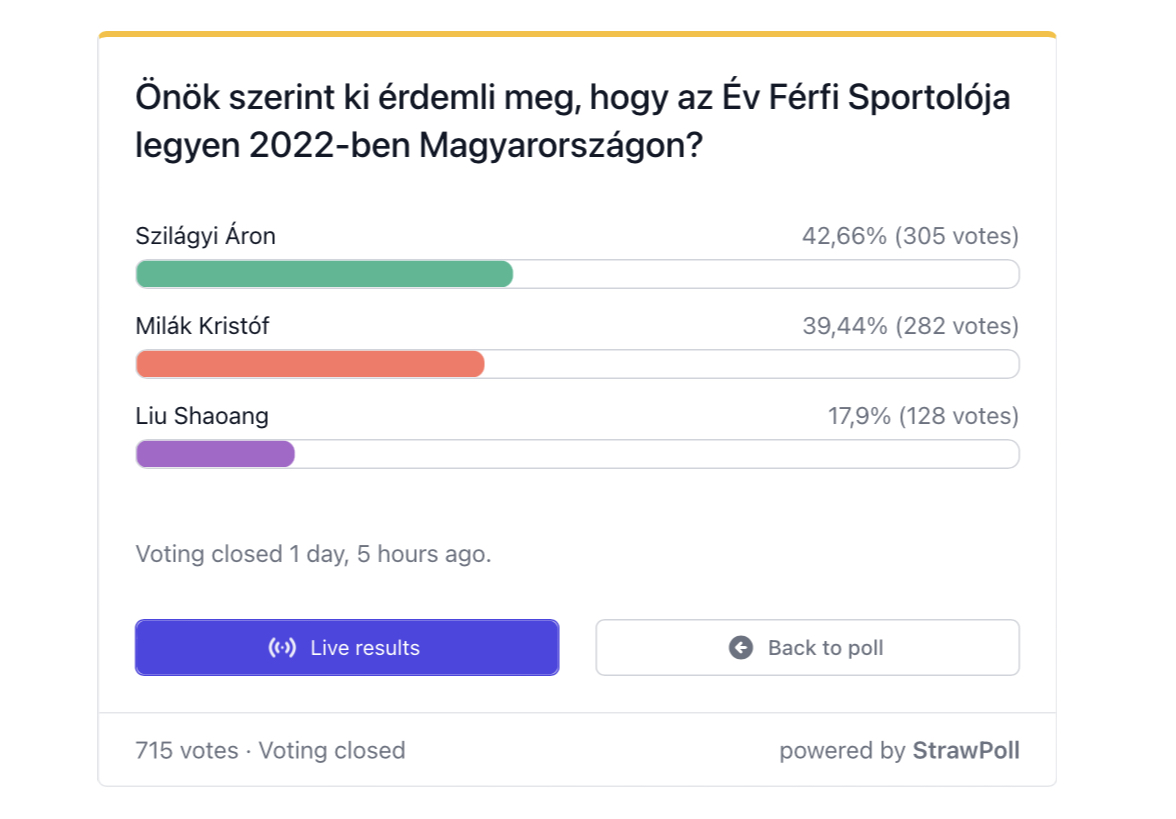Click the 42,66% (305 votes) text

pyautogui.click(x=910, y=236)
